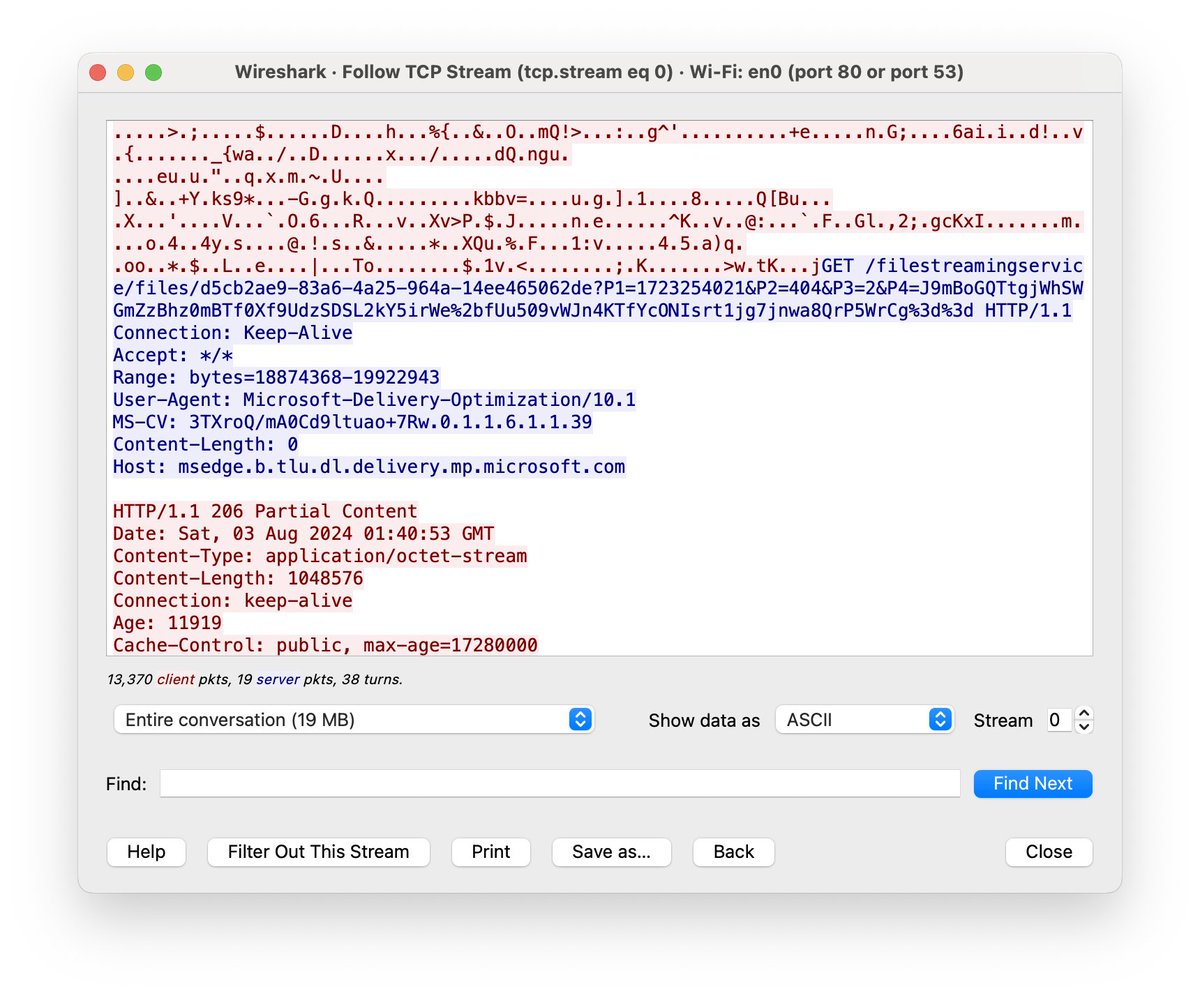Close the Follow TCP Stream dialog

(1049, 852)
